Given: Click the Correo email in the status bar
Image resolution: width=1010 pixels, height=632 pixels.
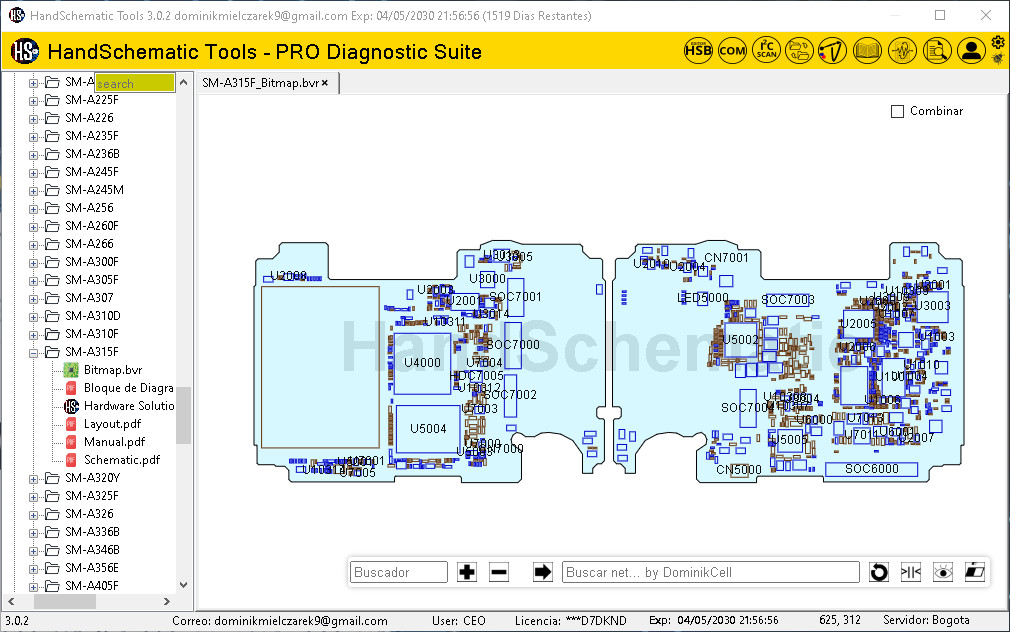Looking at the screenshot, I should click(280, 621).
